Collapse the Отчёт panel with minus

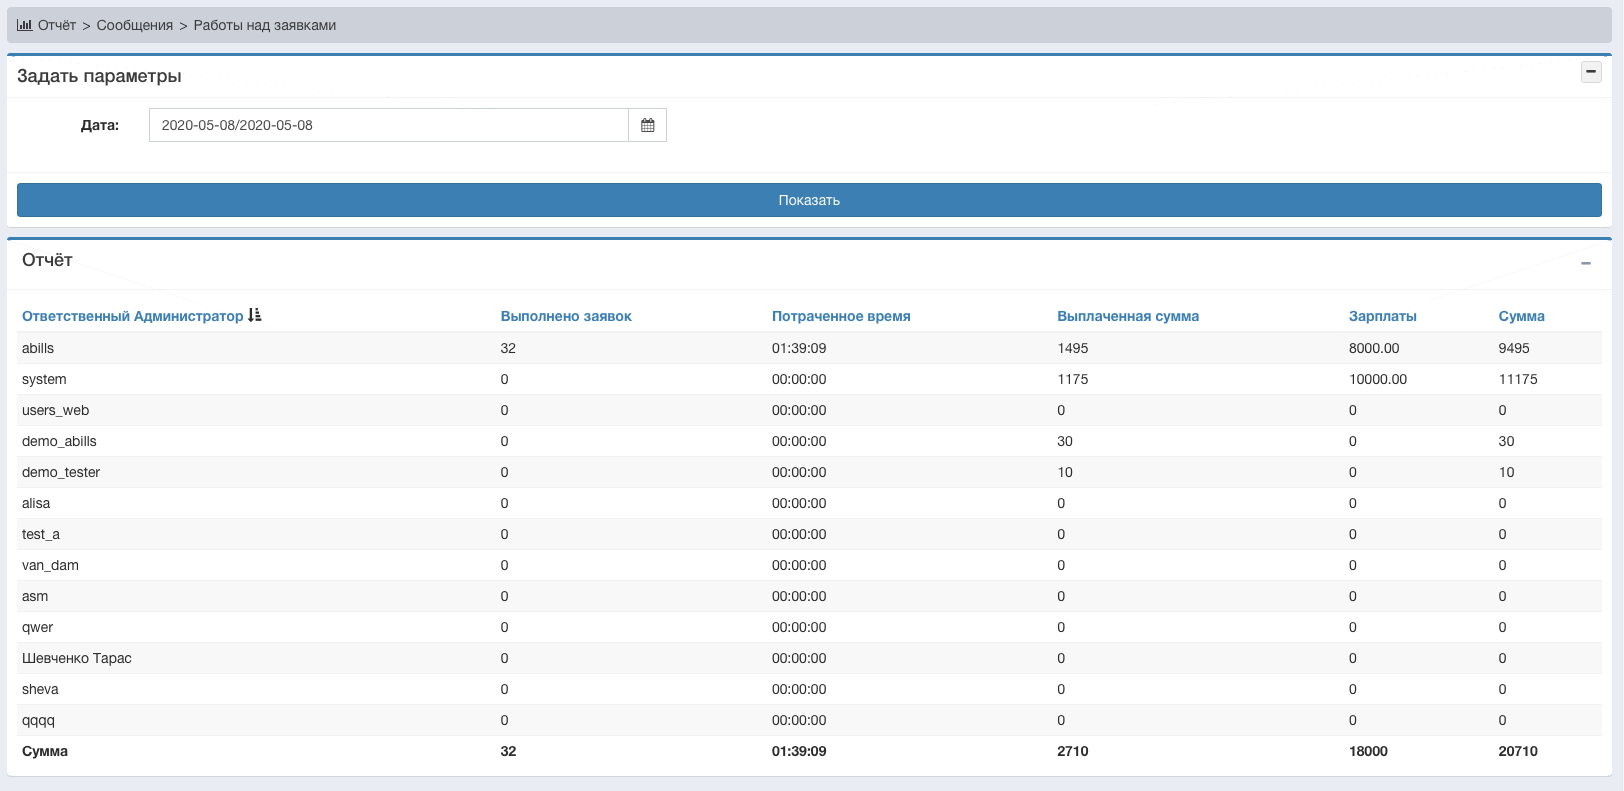coord(1585,263)
